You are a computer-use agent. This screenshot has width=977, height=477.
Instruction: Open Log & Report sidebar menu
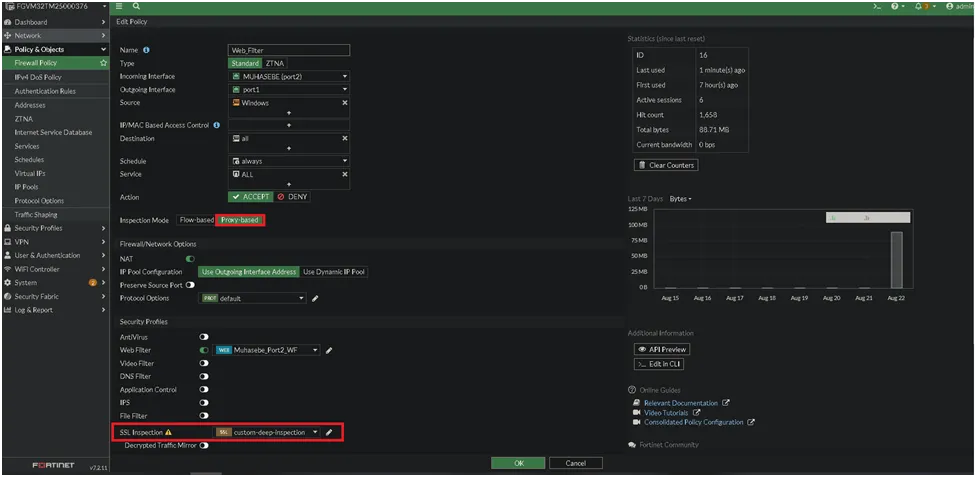coord(55,310)
